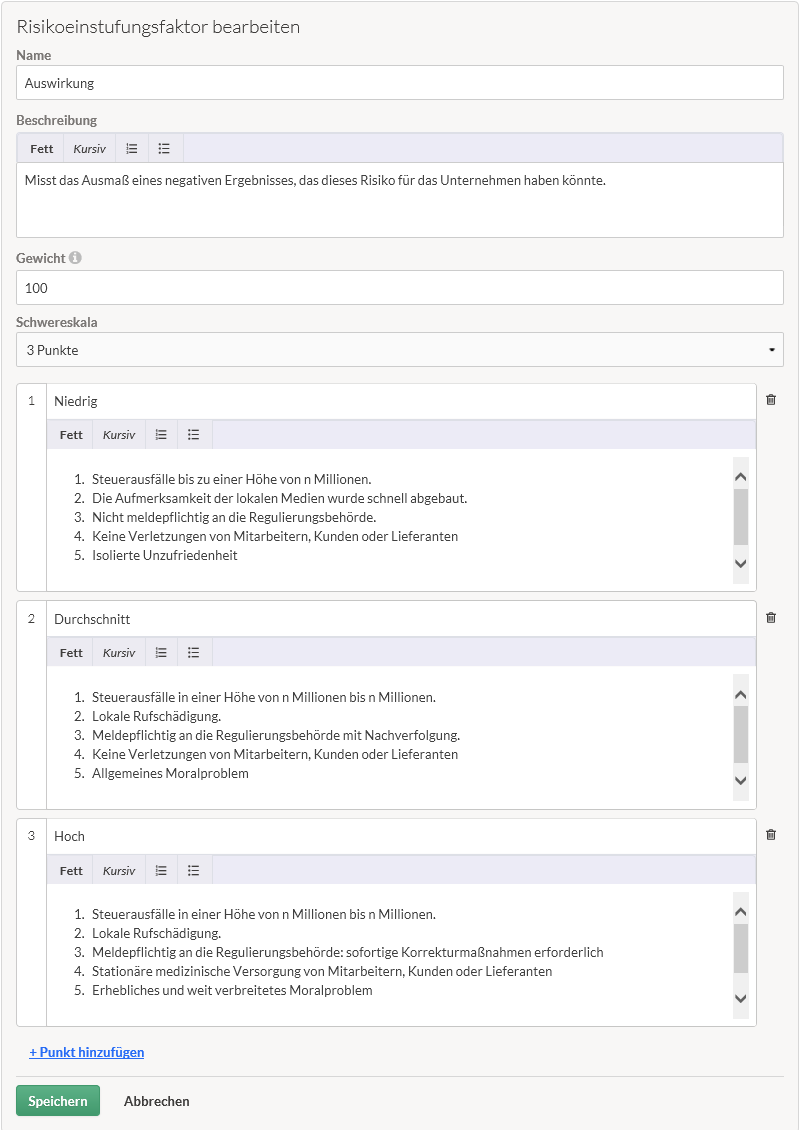Insert numbered list in Beschreibung editor
Image resolution: width=800 pixels, height=1130 pixels.
tap(131, 148)
